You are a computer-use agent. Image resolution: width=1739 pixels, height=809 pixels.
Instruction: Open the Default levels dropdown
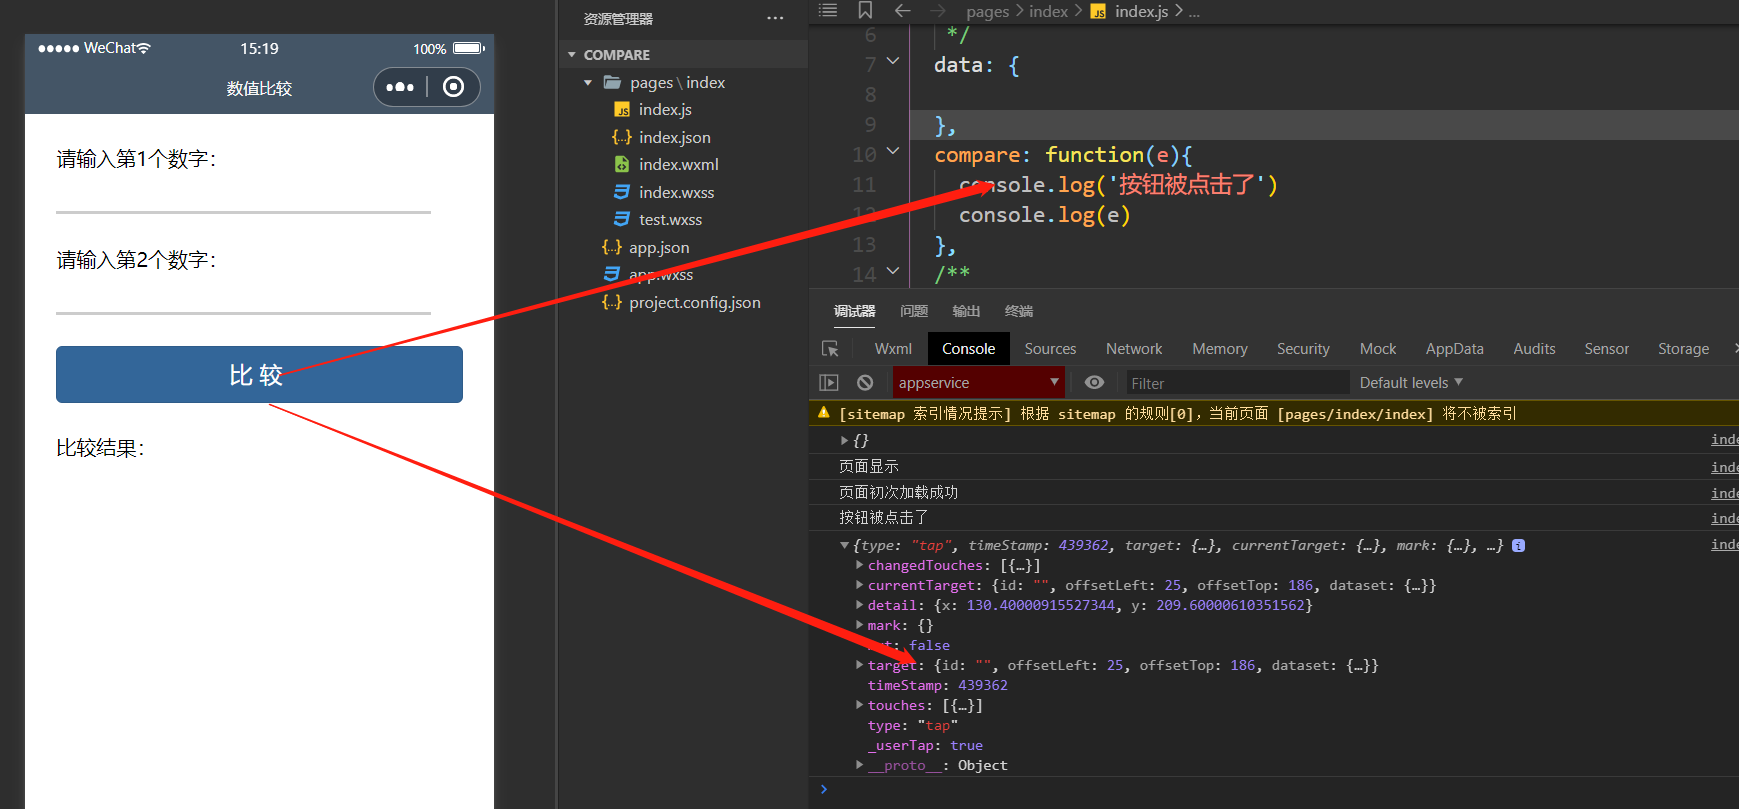(x=1410, y=383)
